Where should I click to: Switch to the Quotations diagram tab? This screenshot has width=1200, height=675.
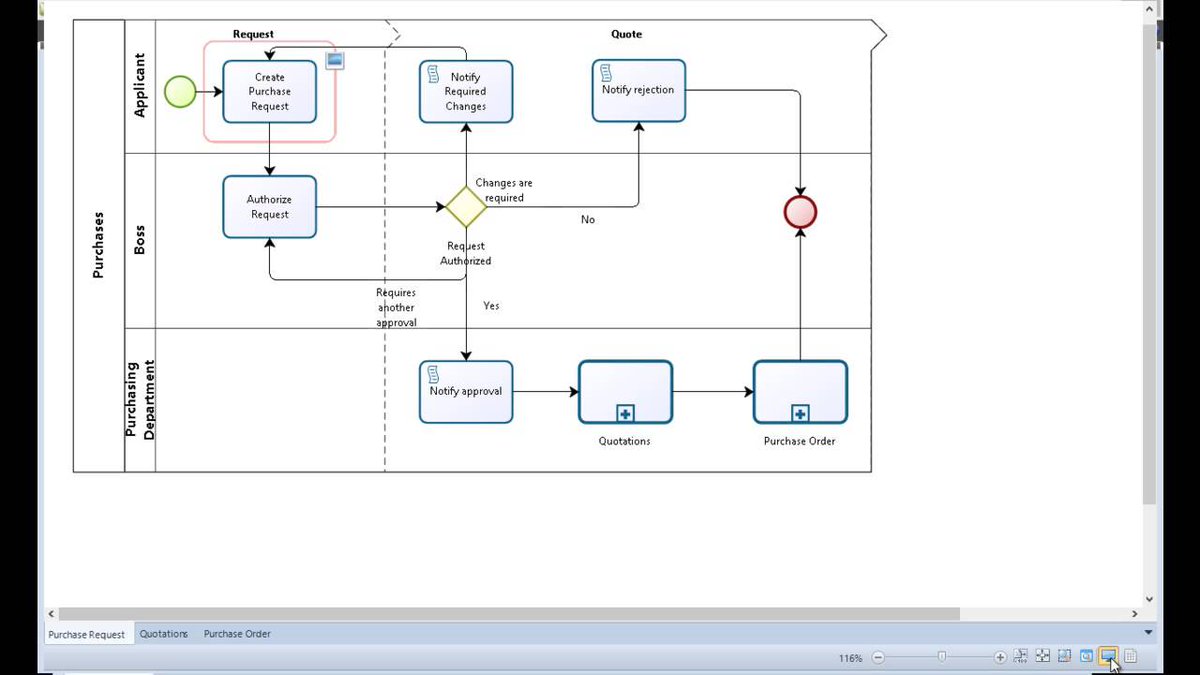pyautogui.click(x=163, y=634)
